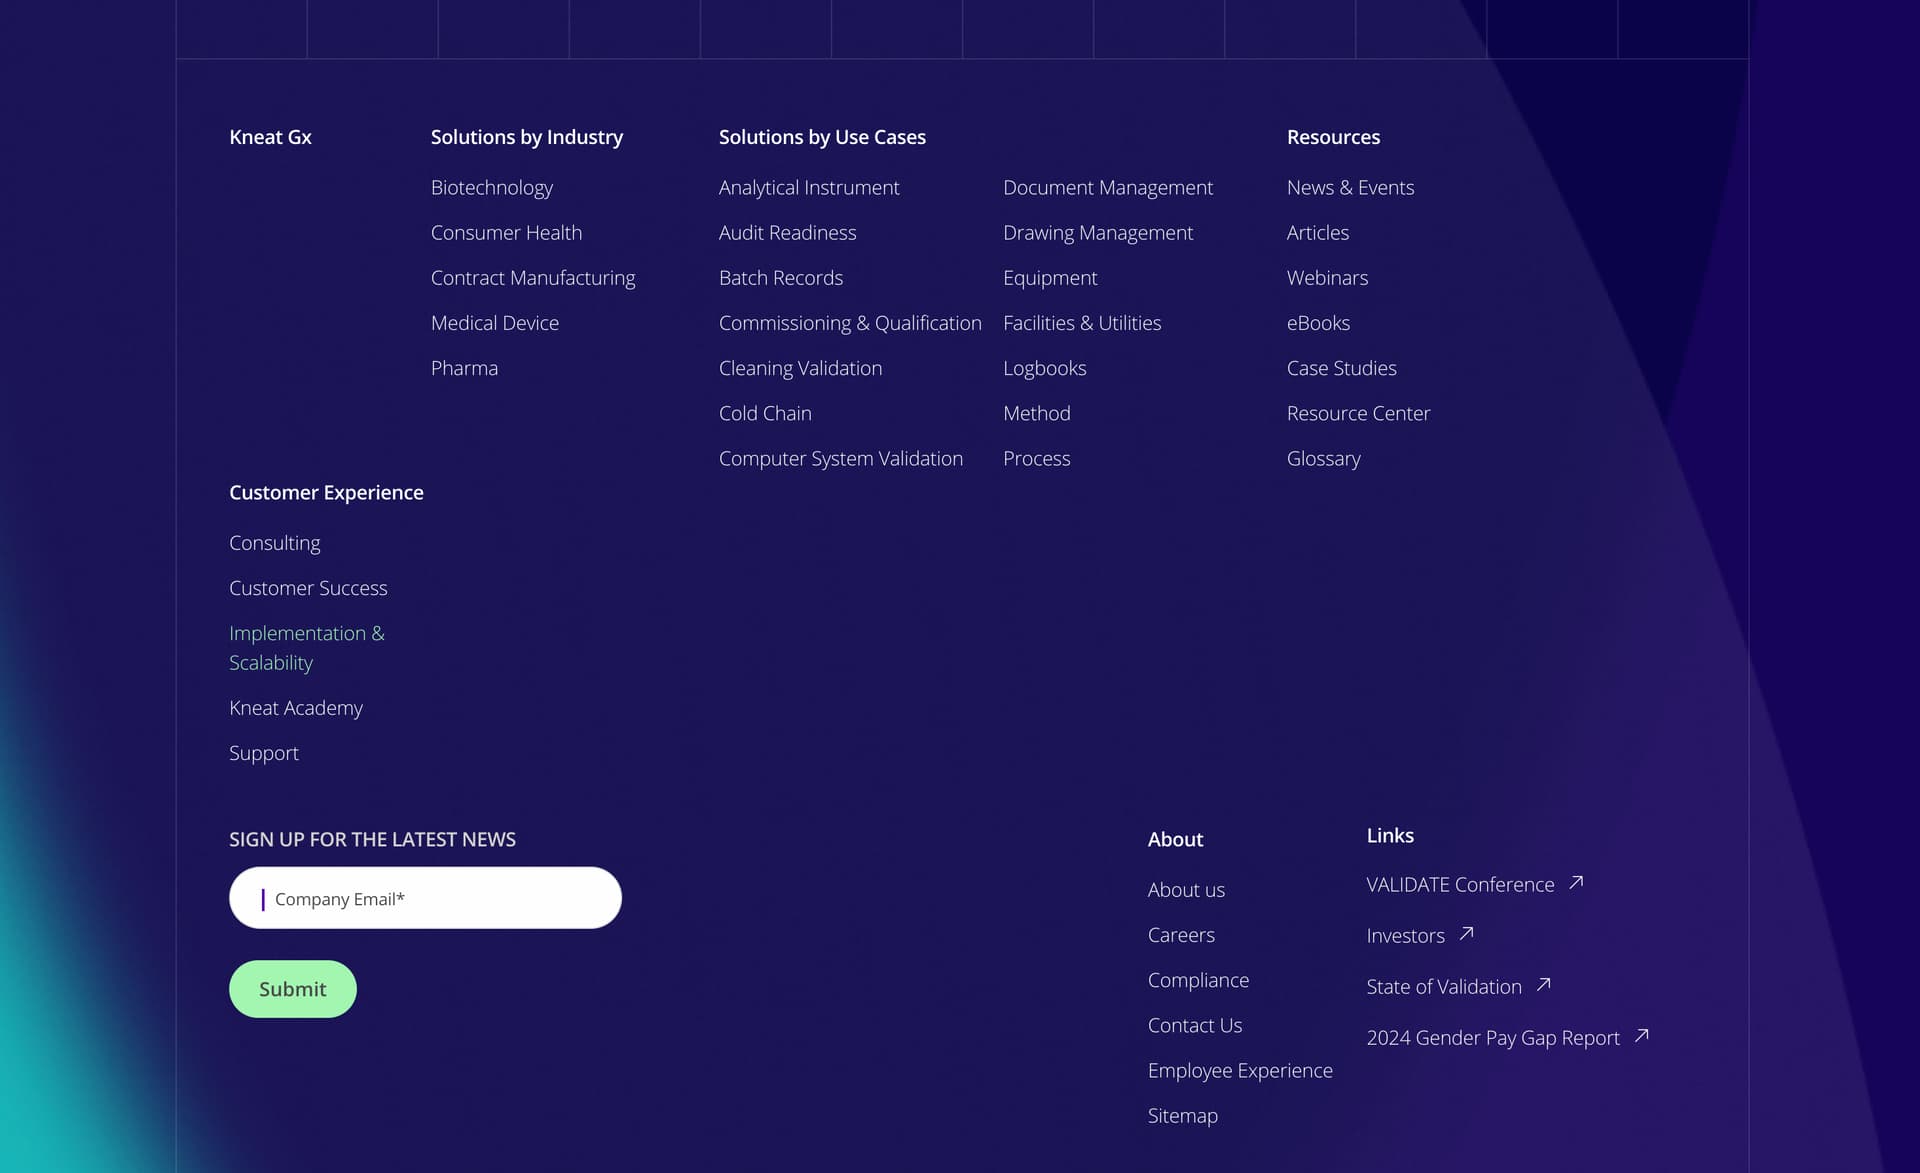Go to Document Management page
The image size is (1920, 1173).
pyautogui.click(x=1108, y=188)
